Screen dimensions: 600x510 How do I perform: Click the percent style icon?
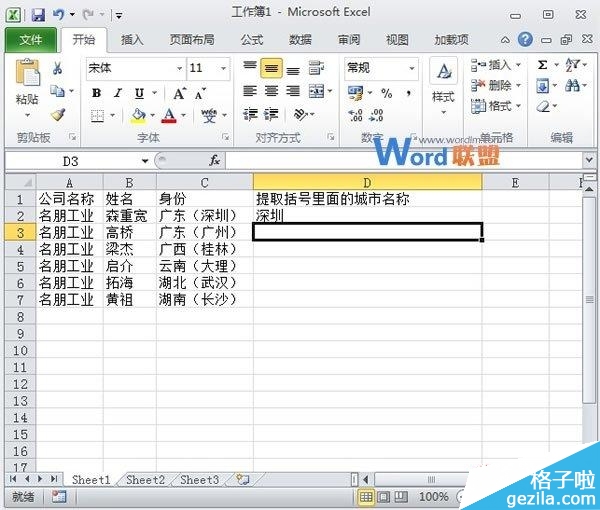click(385, 93)
